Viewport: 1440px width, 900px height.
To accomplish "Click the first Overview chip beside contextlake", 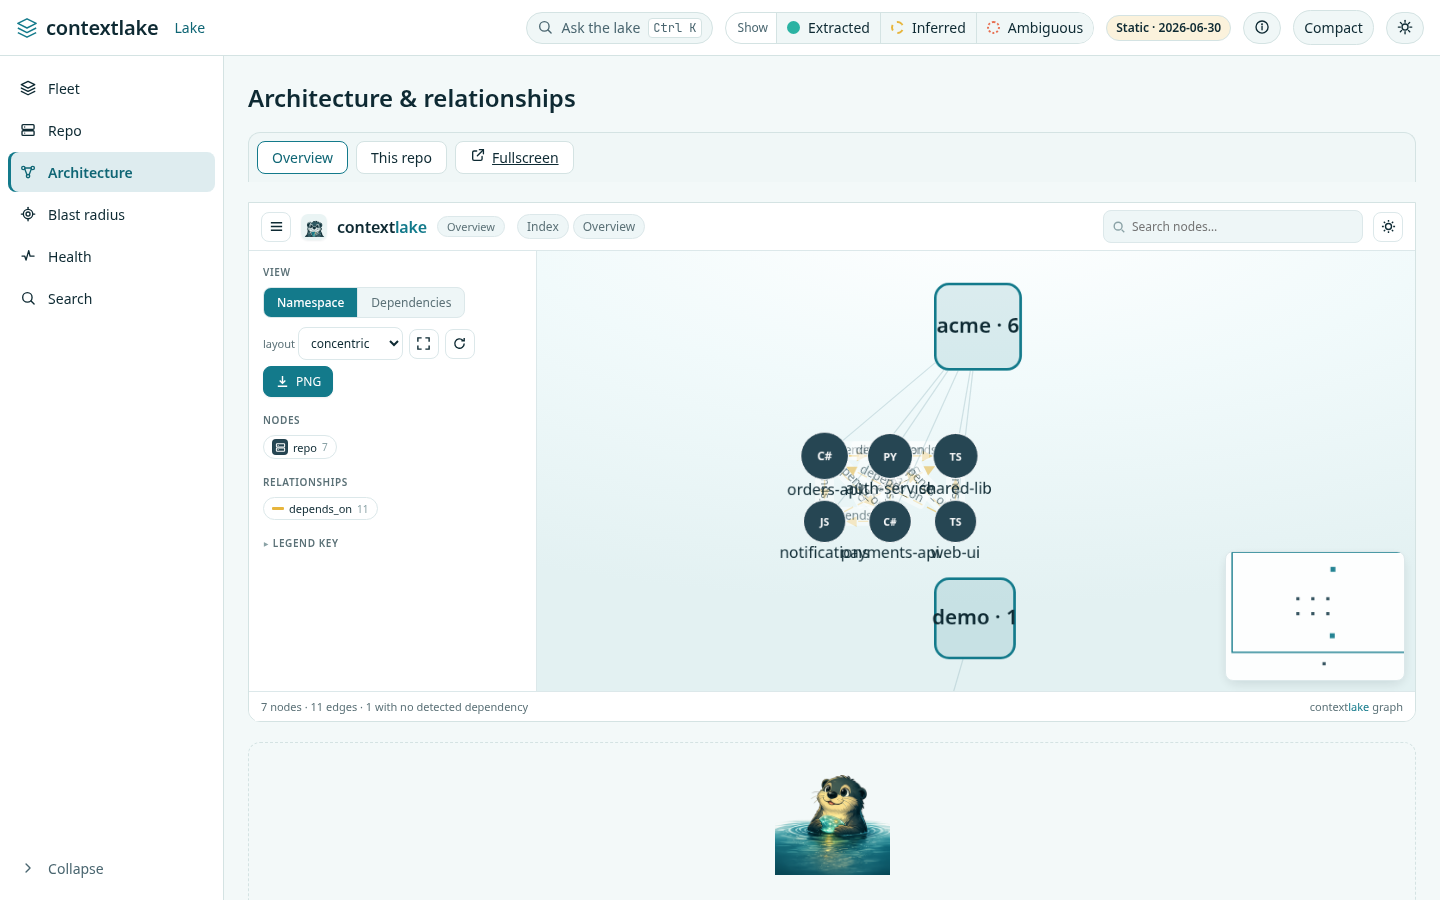I will point(471,227).
